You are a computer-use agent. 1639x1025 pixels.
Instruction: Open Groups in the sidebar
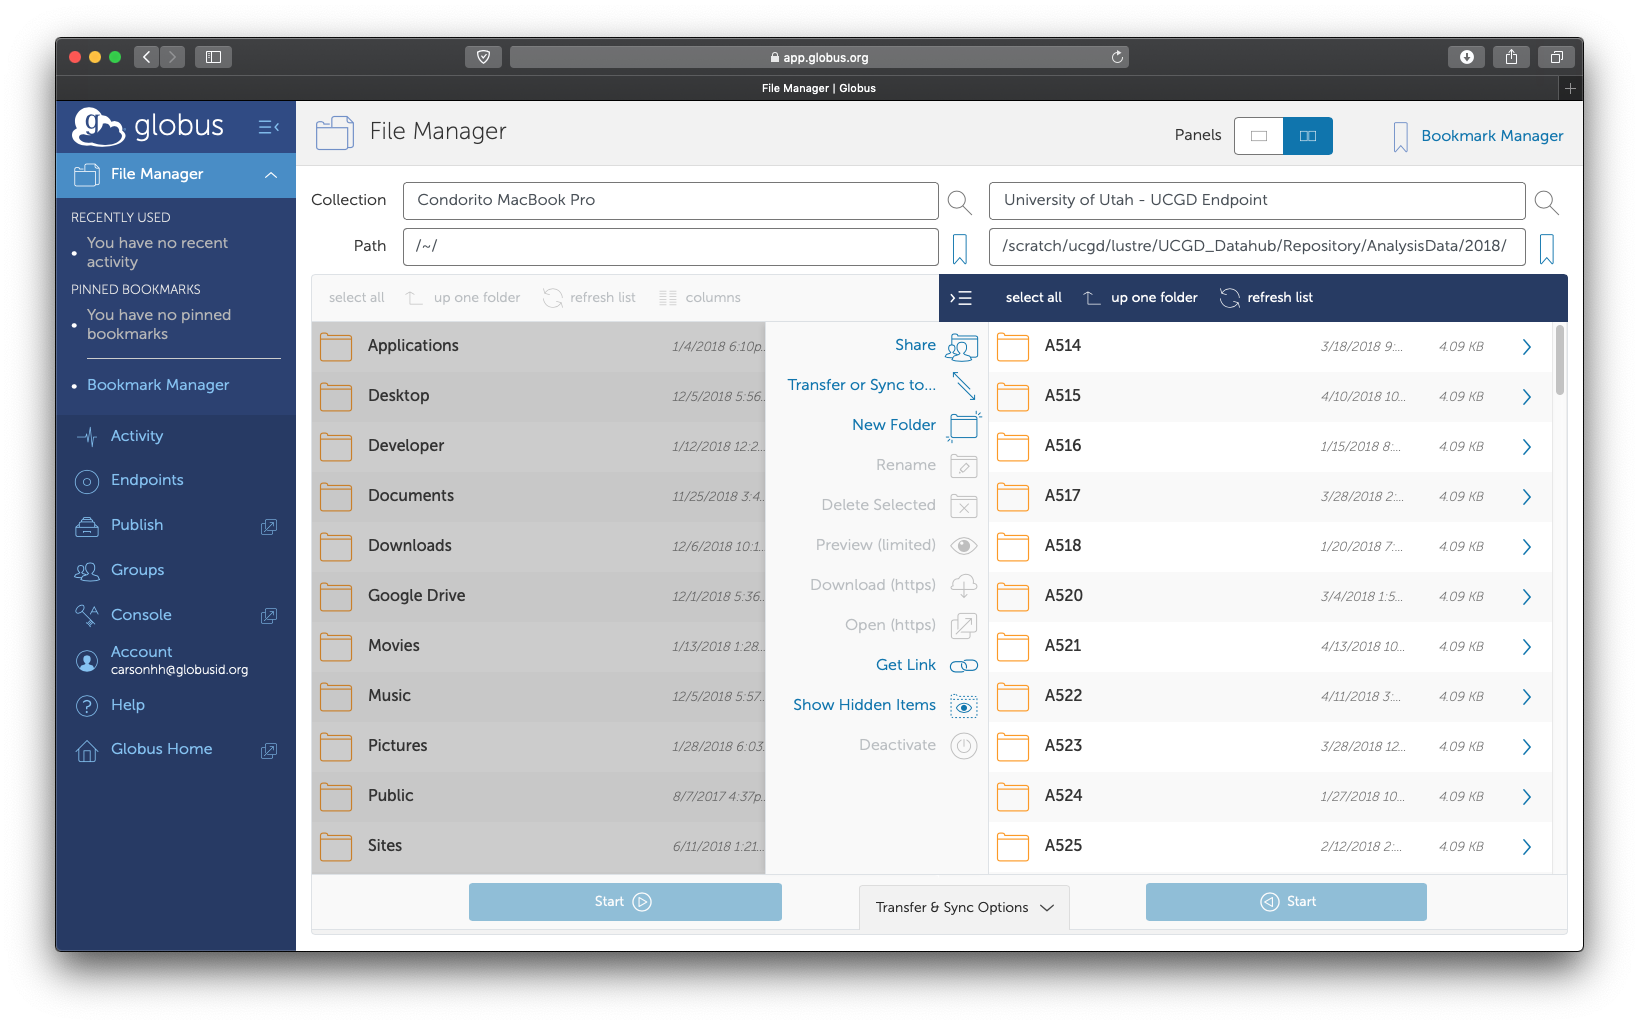pyautogui.click(x=137, y=570)
